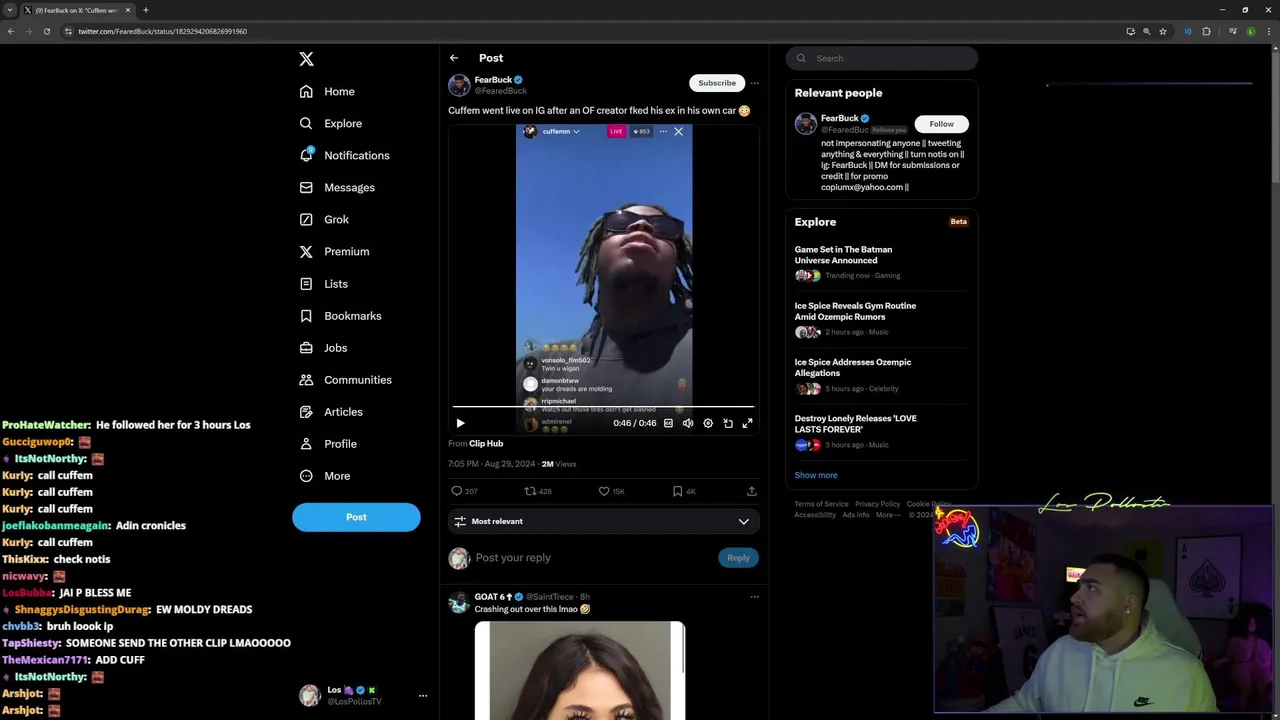Go to Profile in the sidebar
Image resolution: width=1280 pixels, height=720 pixels.
tap(327, 444)
